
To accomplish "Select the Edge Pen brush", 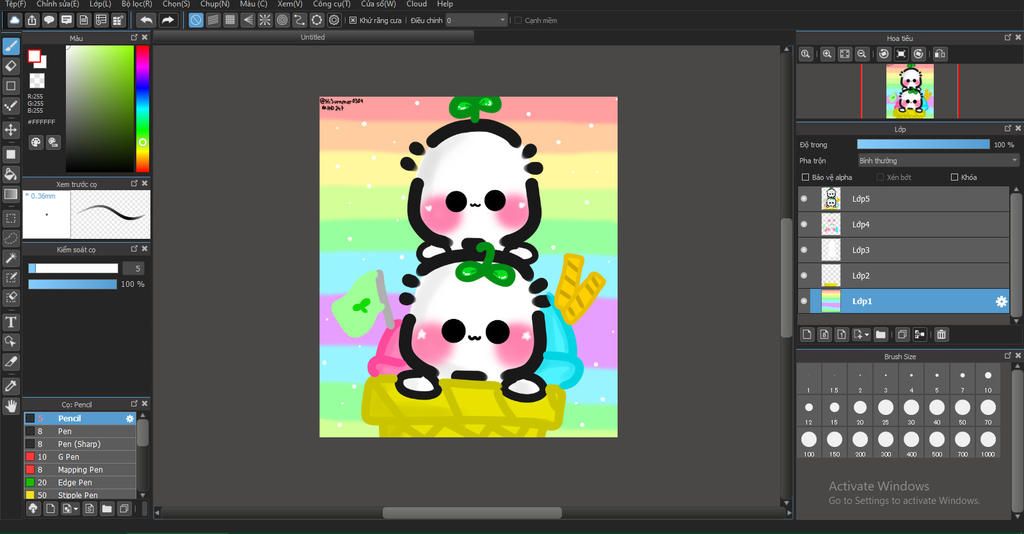I will coord(80,482).
